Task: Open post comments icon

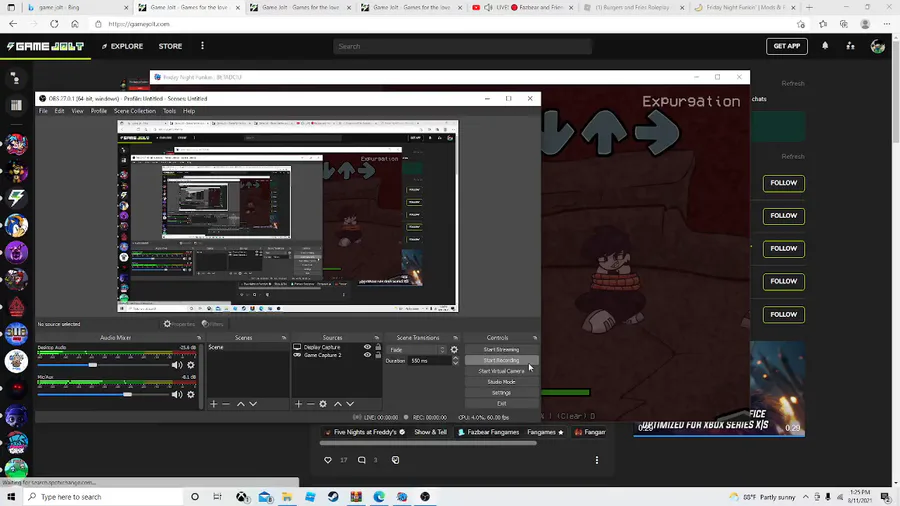Action: pyautogui.click(x=362, y=460)
